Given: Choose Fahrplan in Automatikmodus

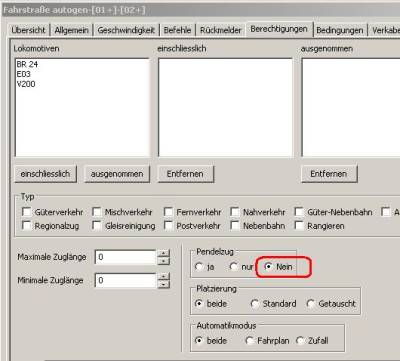Looking at the screenshot, I should coord(249,341).
